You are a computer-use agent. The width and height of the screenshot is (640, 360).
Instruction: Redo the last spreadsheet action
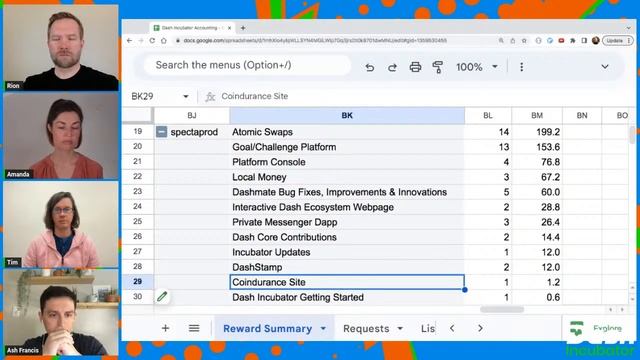click(392, 67)
